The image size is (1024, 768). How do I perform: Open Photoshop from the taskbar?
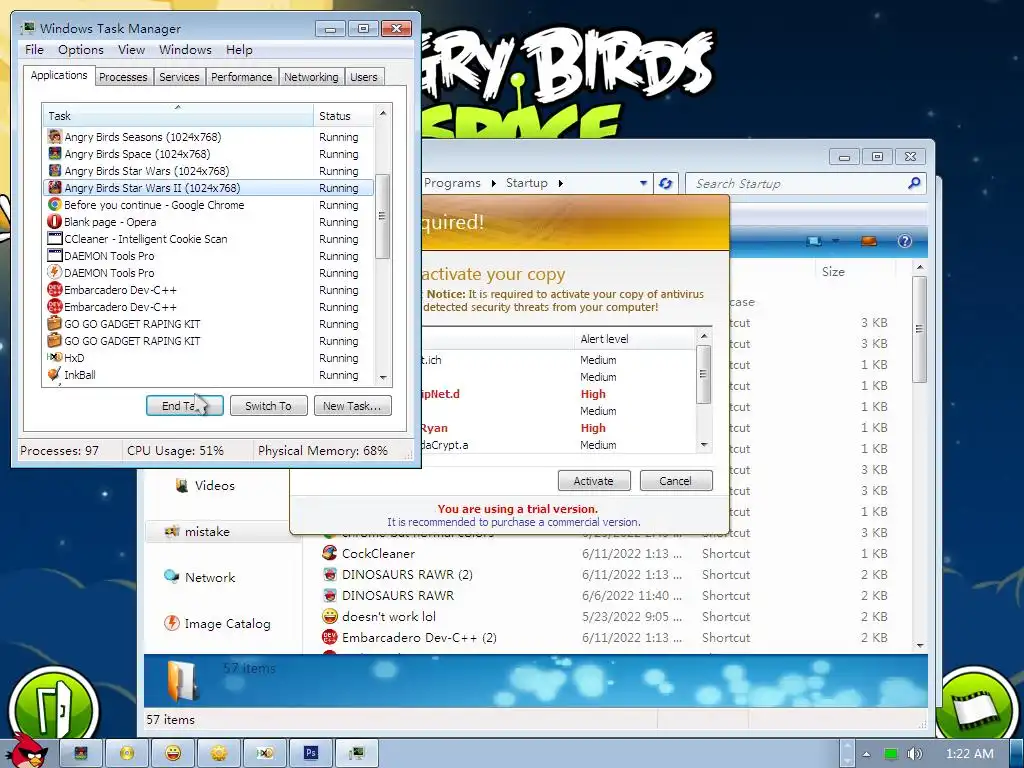[x=310, y=753]
